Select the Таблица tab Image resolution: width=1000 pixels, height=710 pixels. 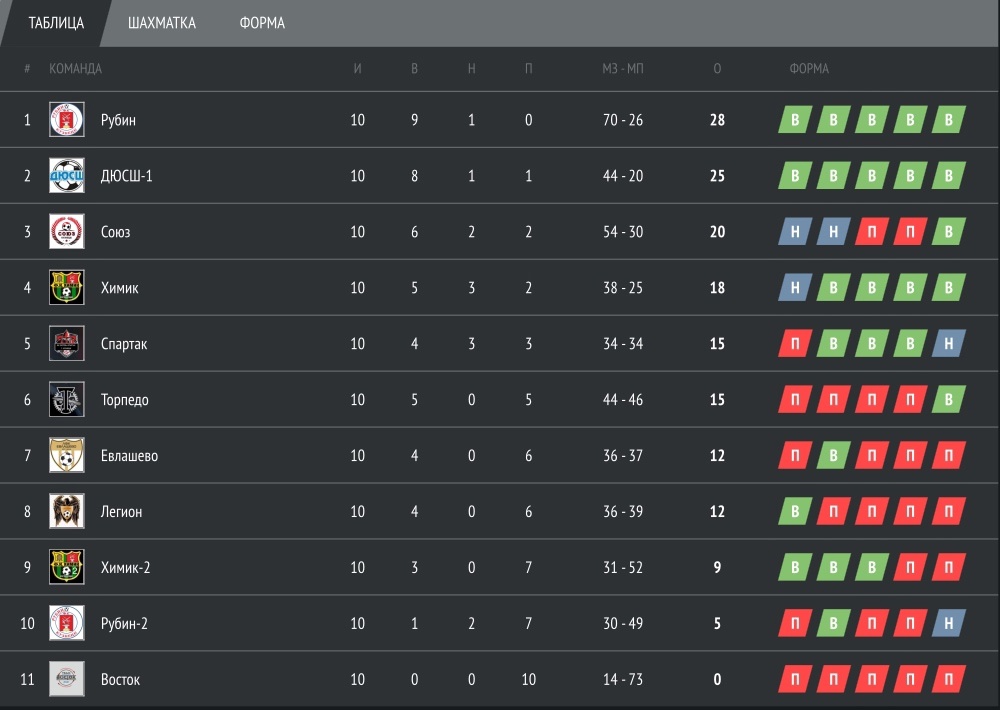click(x=56, y=23)
